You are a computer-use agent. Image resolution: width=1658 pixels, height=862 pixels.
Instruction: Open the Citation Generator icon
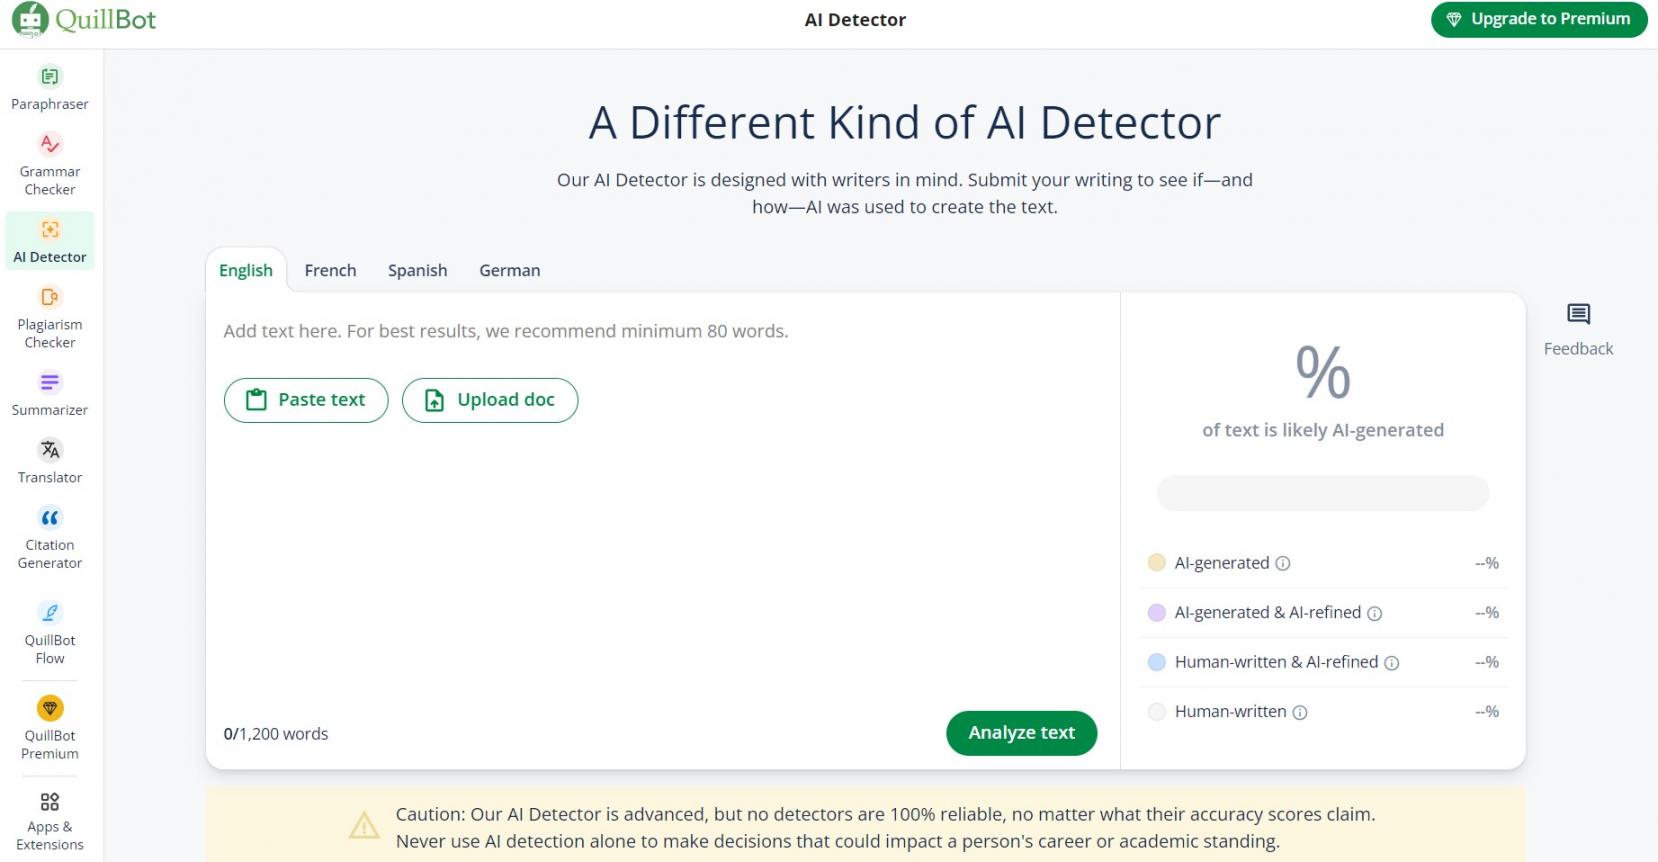click(50, 518)
